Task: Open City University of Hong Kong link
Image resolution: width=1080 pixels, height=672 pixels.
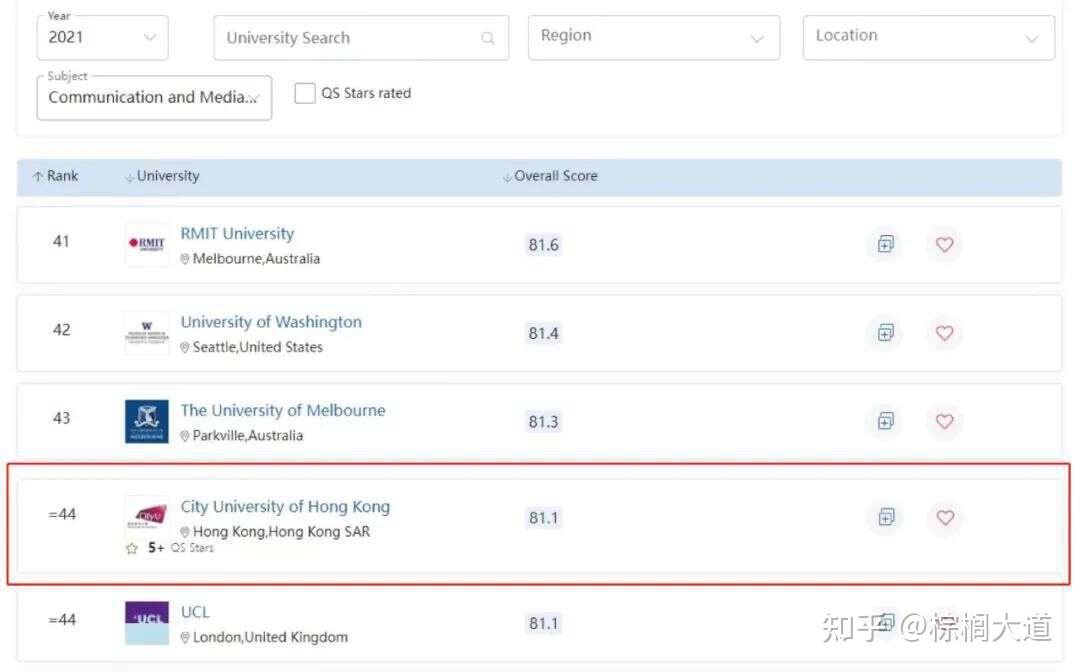Action: 285,507
